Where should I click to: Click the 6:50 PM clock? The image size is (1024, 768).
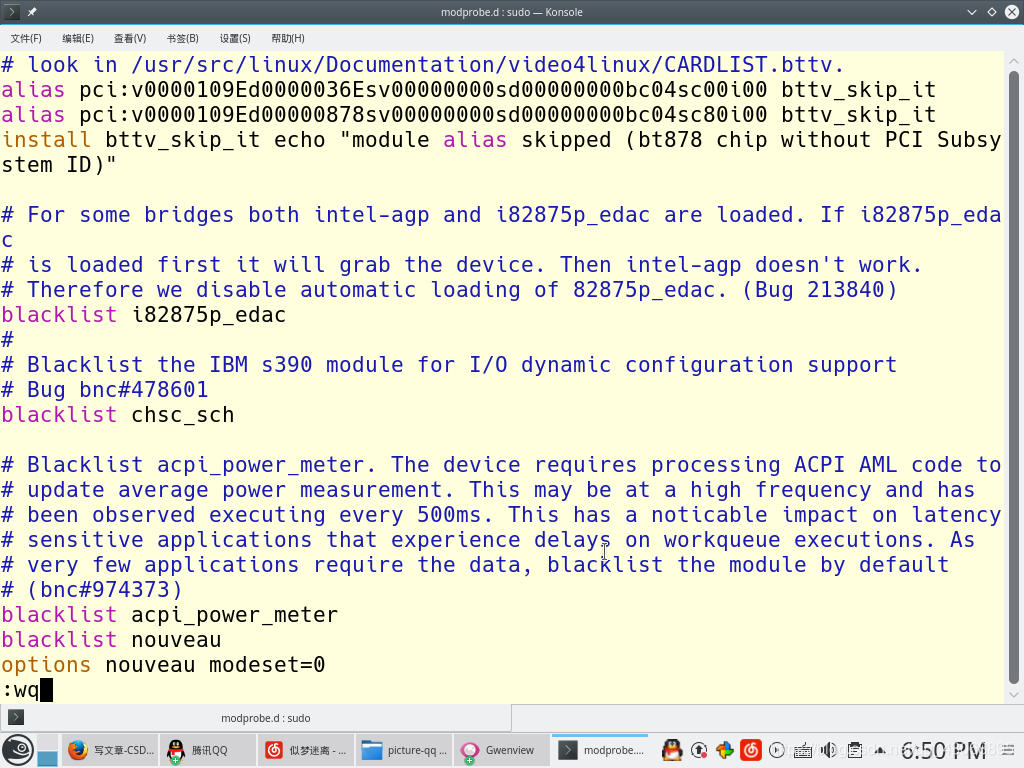point(943,751)
